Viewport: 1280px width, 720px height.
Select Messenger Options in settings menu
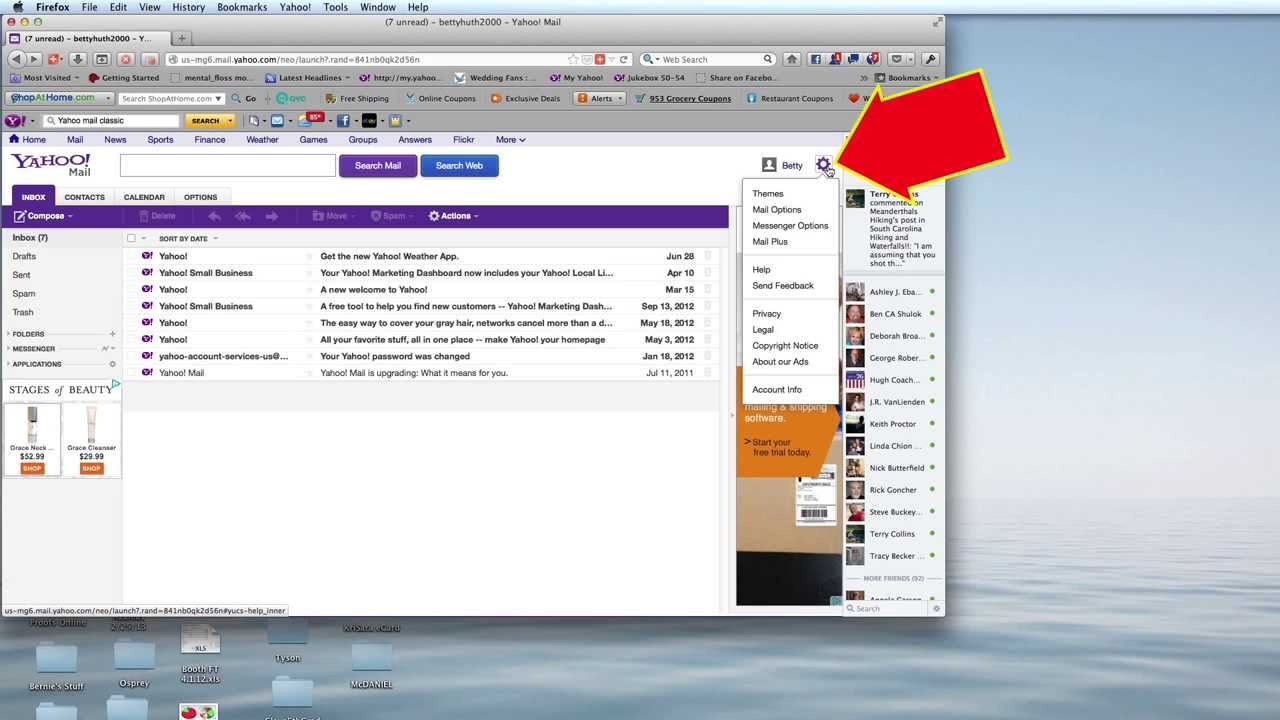[790, 226]
